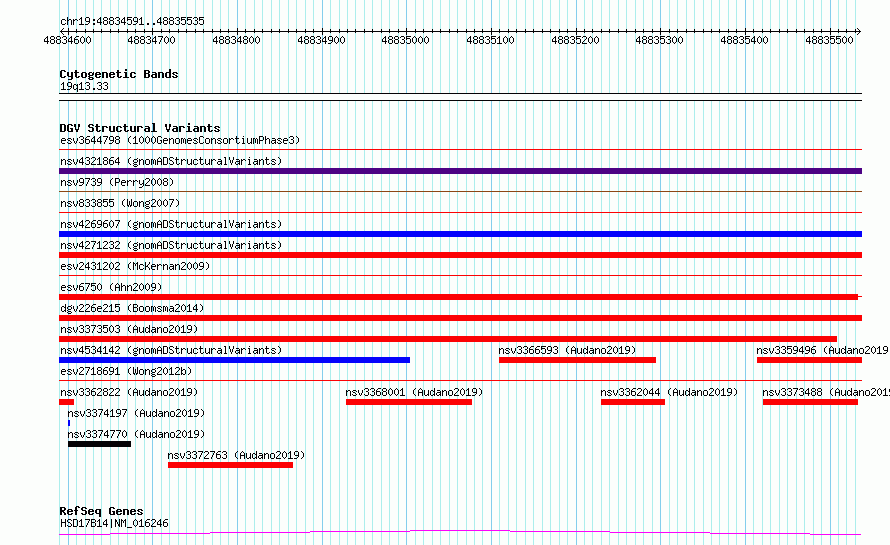Click the nsv4271232 red variant bar
Image resolution: width=890 pixels, height=545 pixels.
(460, 255)
